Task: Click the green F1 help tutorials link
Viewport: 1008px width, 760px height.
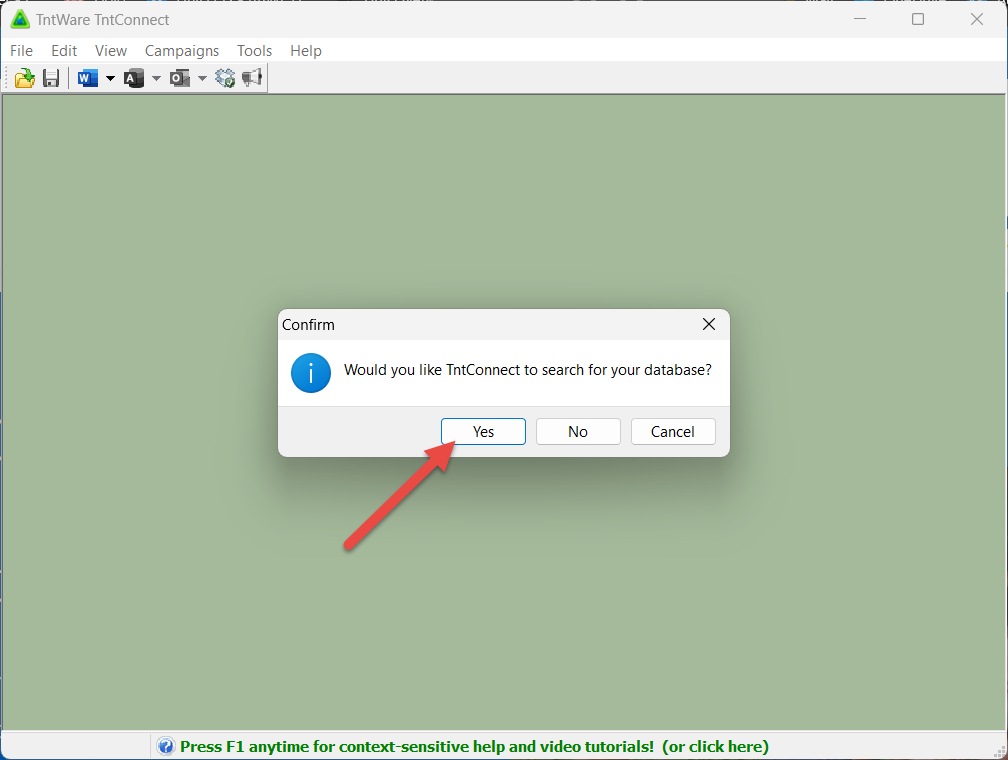Action: [474, 746]
